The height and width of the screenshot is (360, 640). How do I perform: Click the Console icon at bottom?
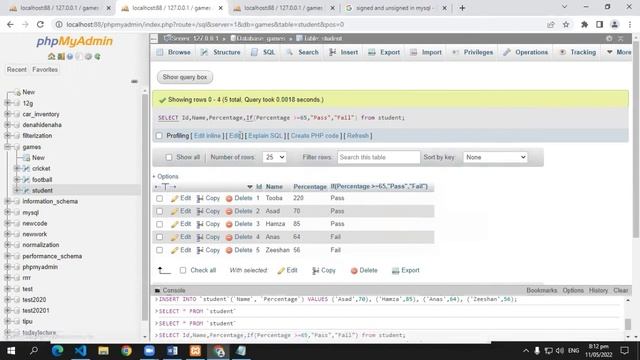coord(157,291)
